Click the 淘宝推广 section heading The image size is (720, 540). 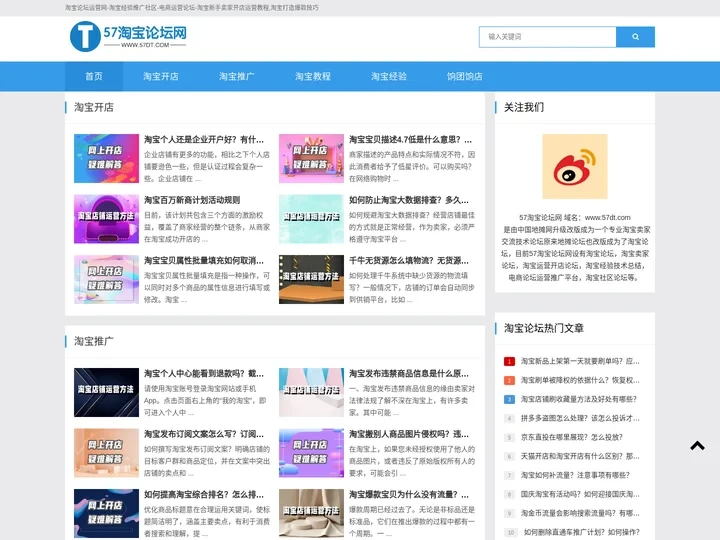94,341
